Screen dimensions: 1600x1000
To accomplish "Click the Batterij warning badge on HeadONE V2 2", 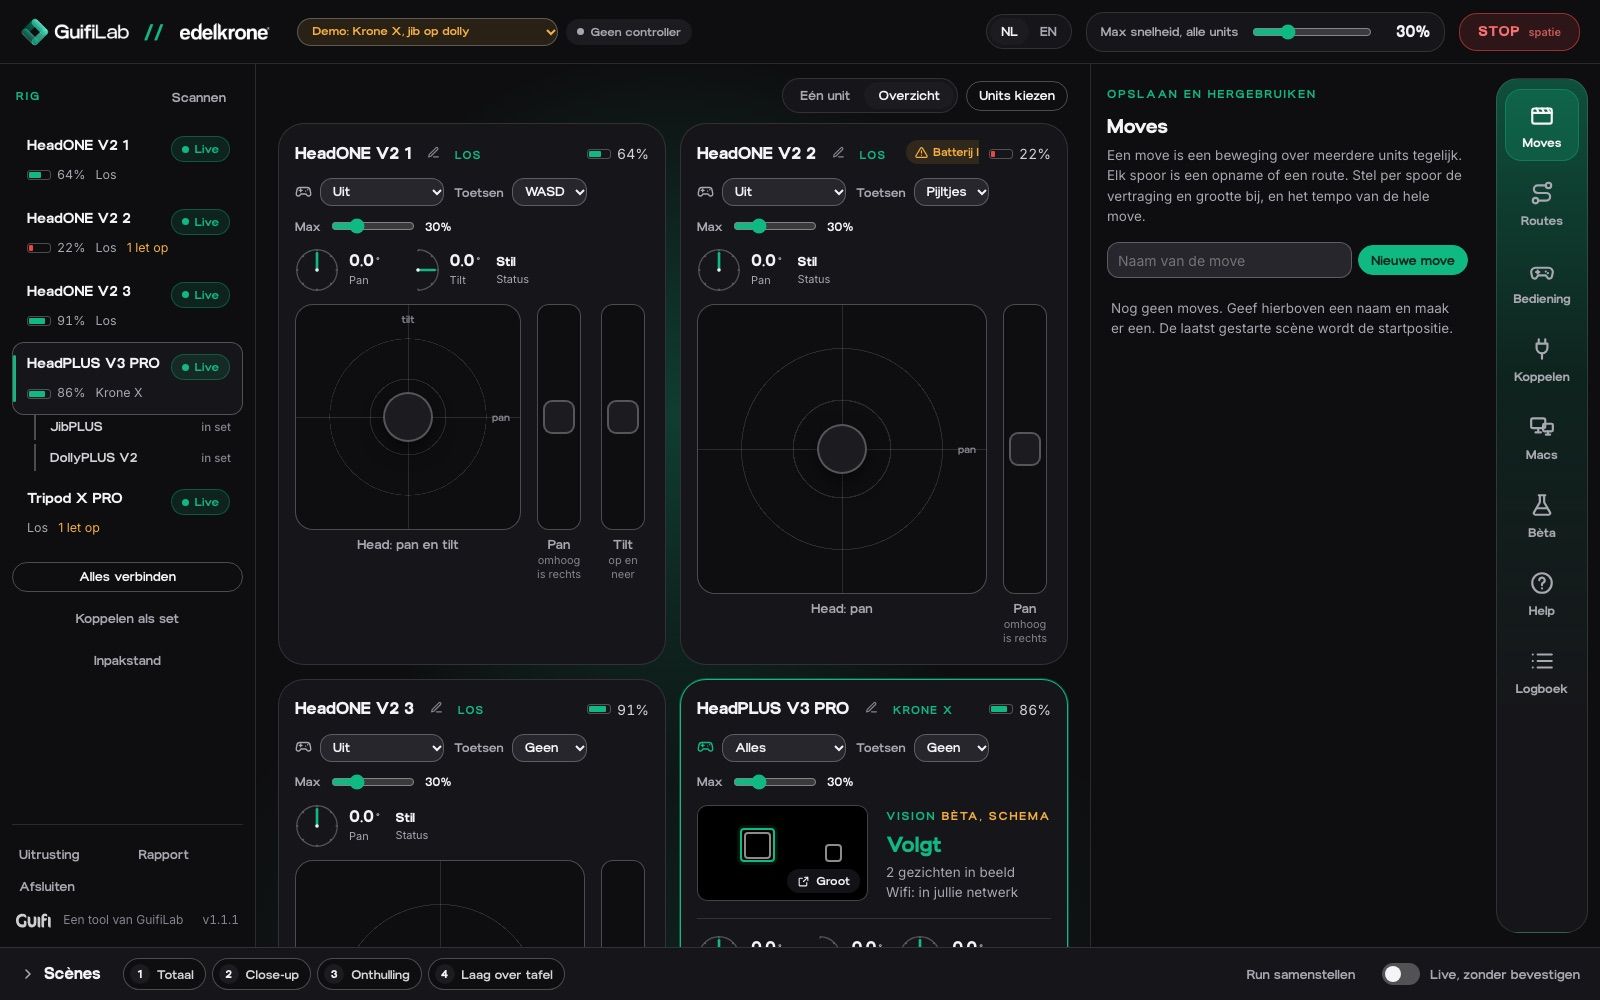I will [x=943, y=153].
